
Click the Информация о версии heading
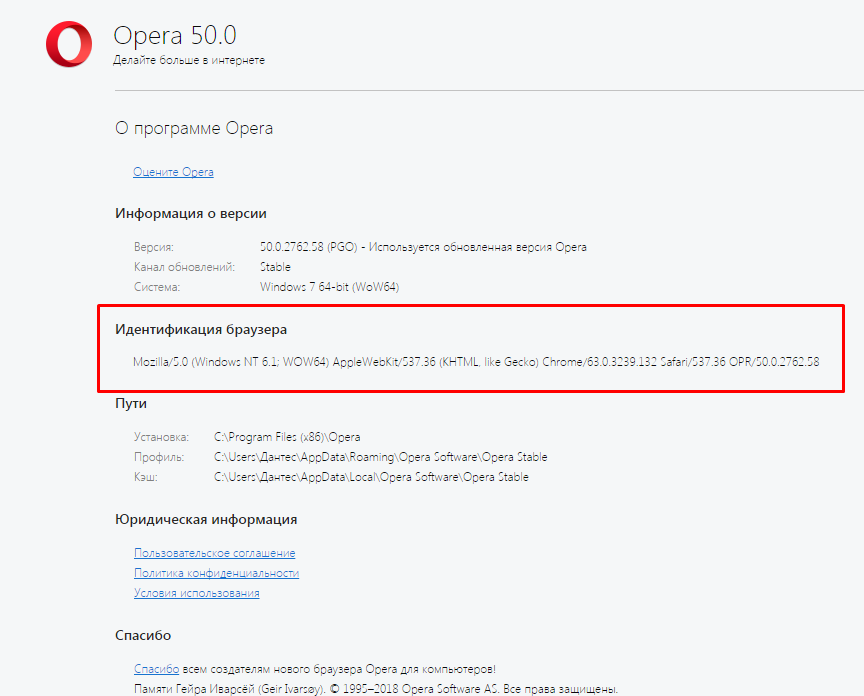coord(191,213)
